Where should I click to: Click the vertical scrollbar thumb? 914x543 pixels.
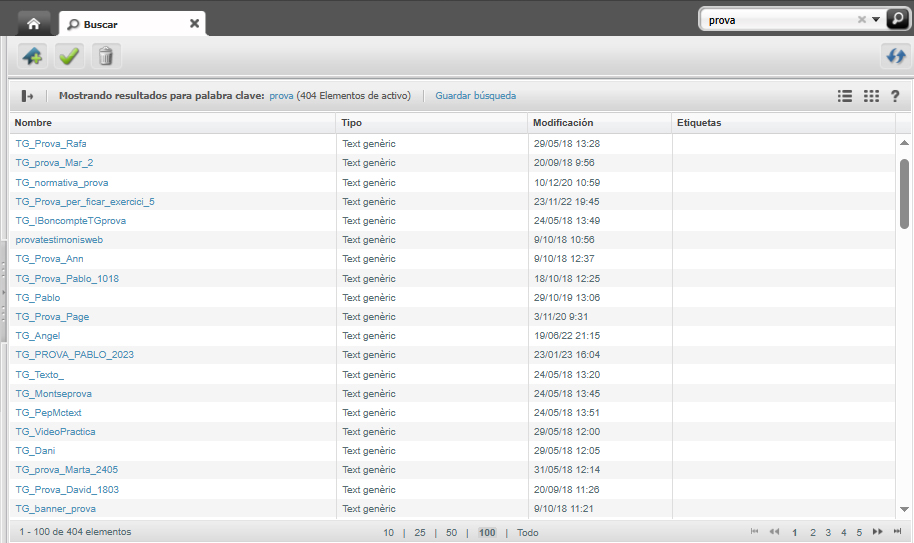(x=904, y=192)
